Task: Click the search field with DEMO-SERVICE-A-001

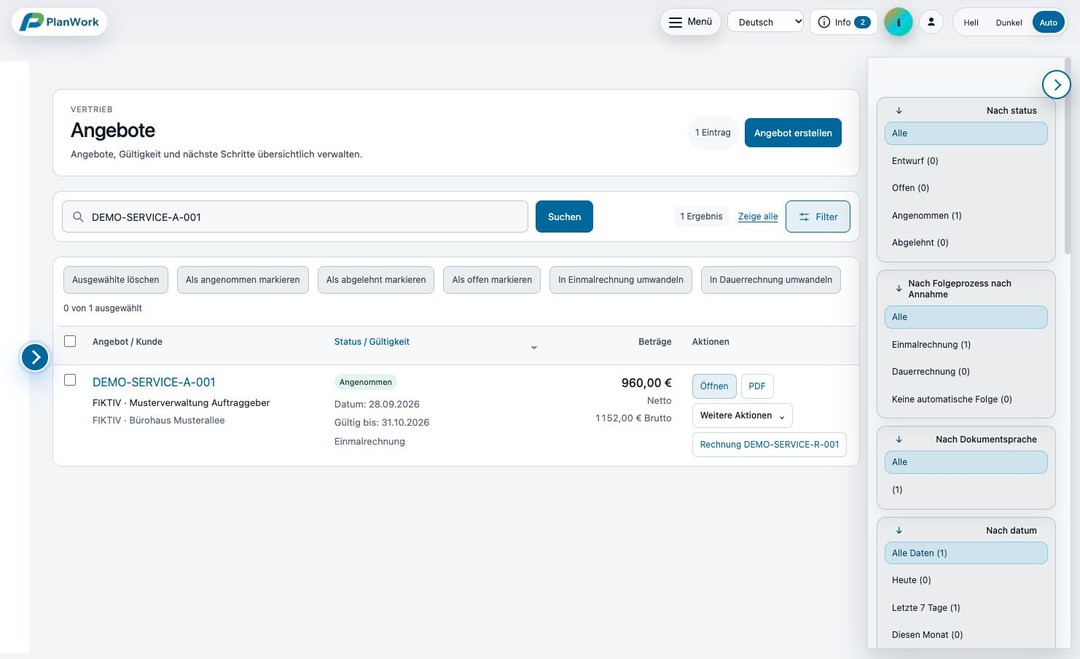Action: pyautogui.click(x=295, y=217)
